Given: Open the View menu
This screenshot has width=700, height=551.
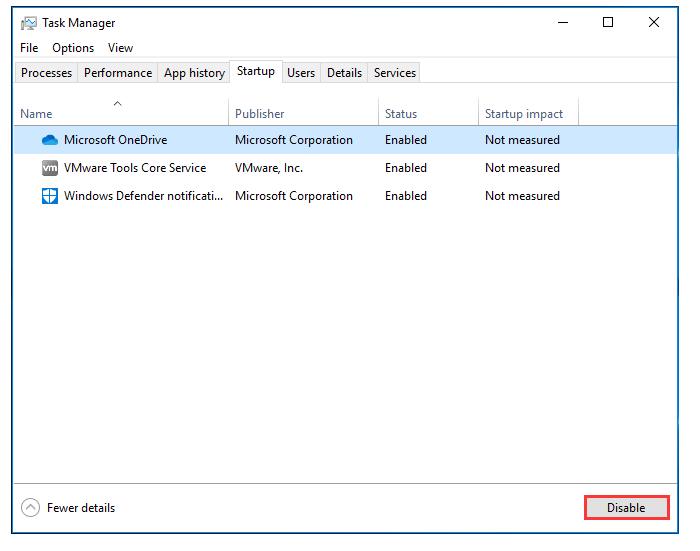Looking at the screenshot, I should click(121, 48).
